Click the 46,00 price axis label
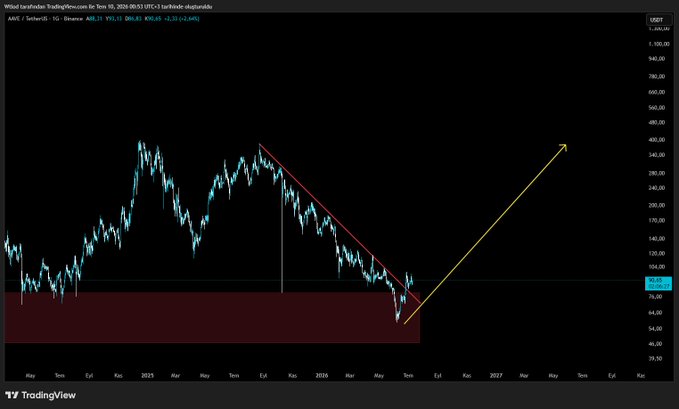This screenshot has width=679, height=409. pyautogui.click(x=656, y=344)
